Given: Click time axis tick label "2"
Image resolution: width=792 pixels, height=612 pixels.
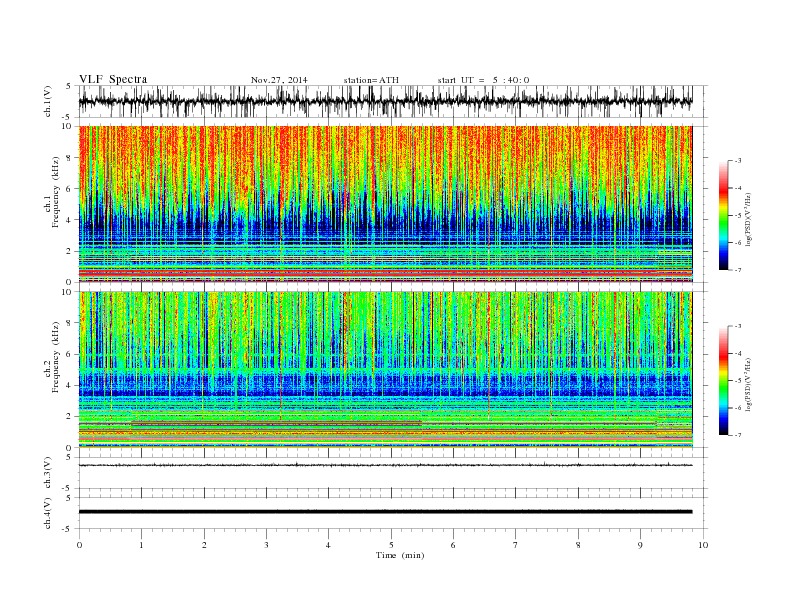Looking at the screenshot, I should click(x=204, y=545).
